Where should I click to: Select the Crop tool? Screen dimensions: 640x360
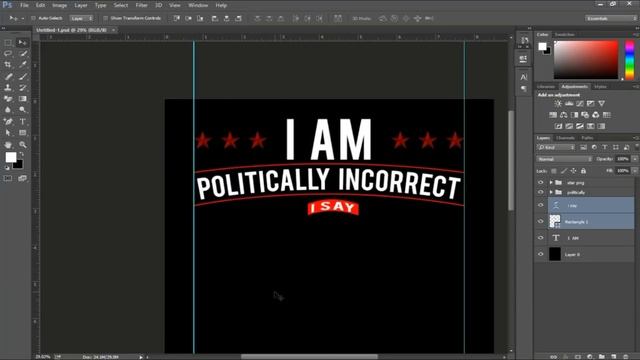tap(8, 64)
